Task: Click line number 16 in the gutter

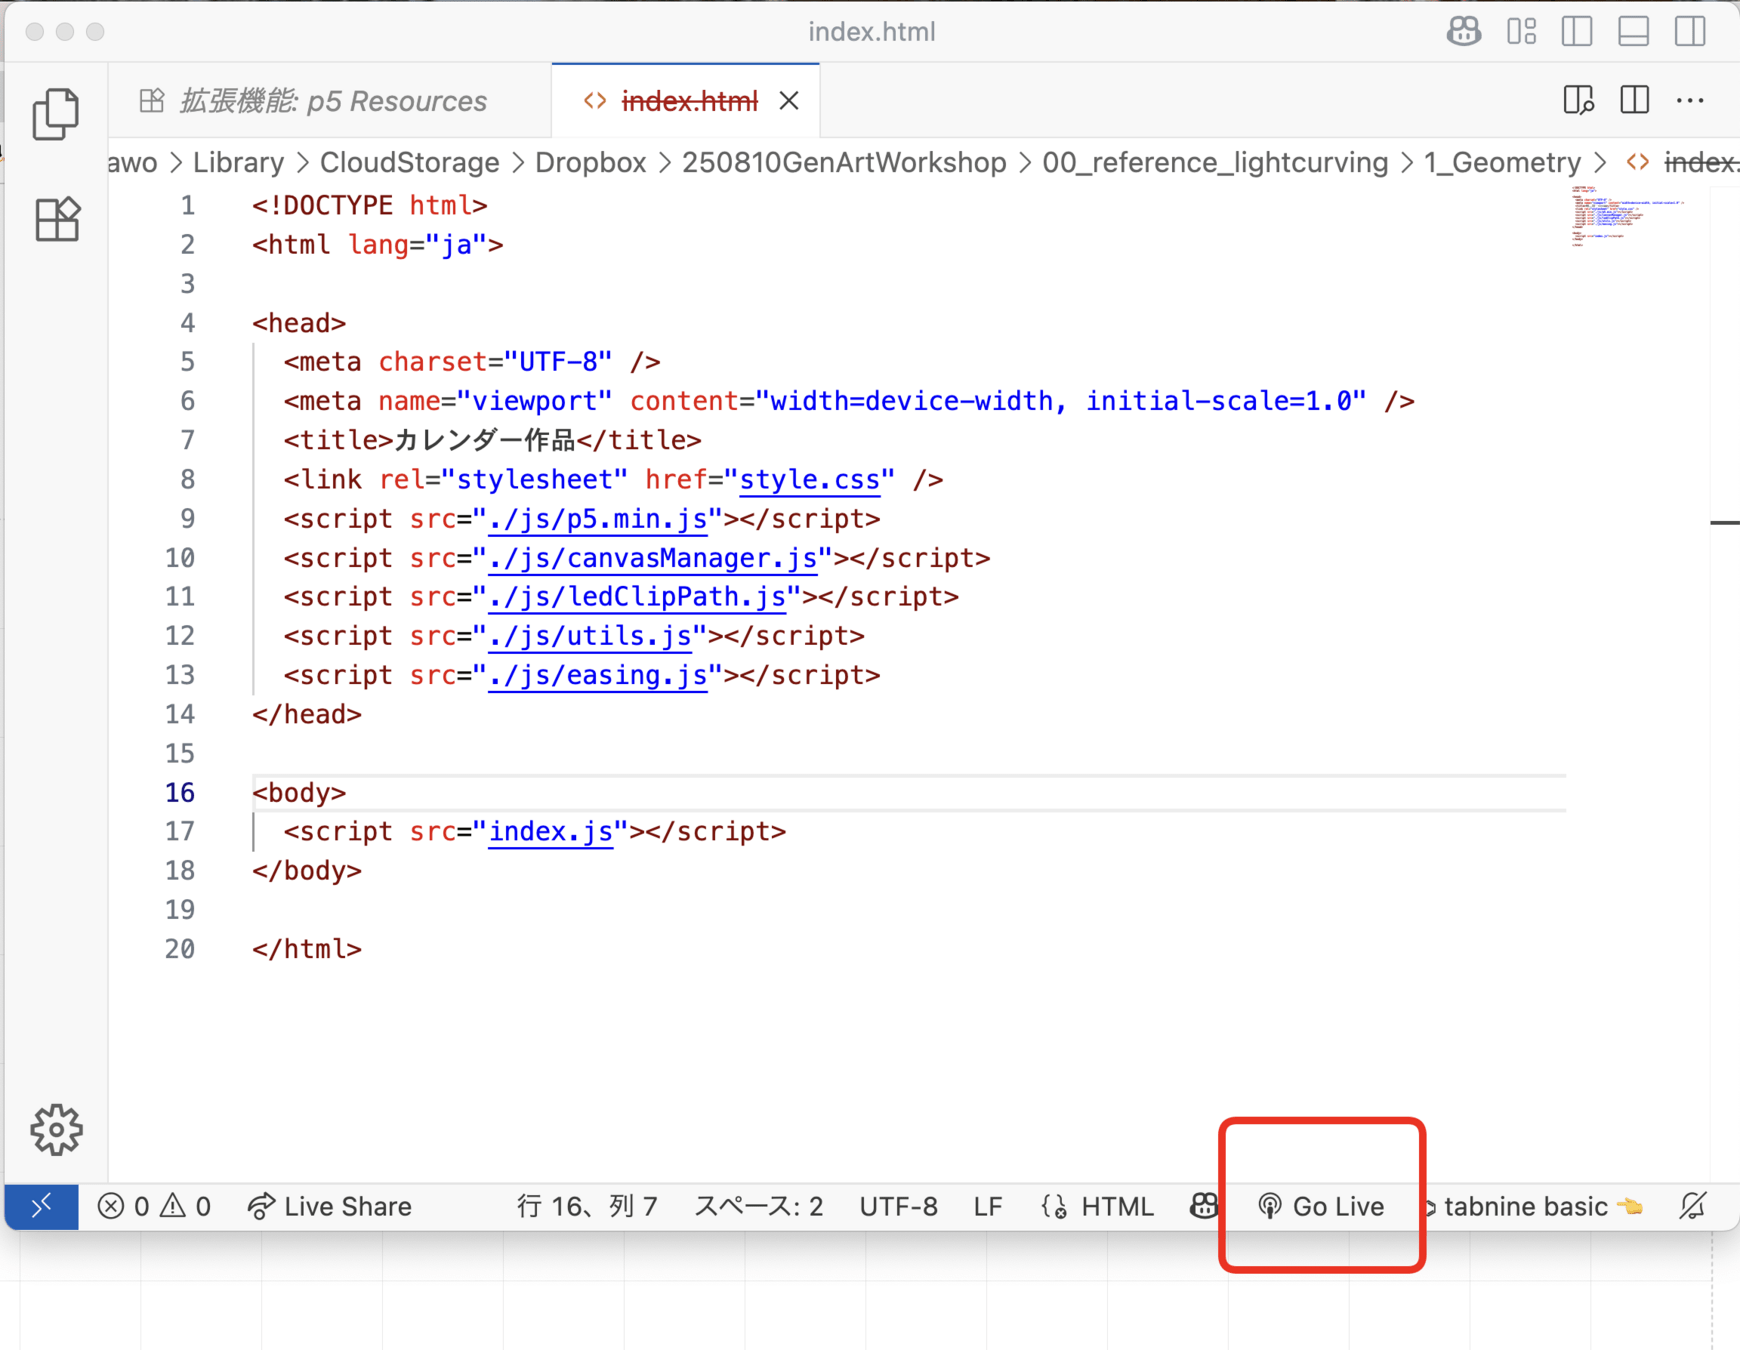Action: pos(180,793)
